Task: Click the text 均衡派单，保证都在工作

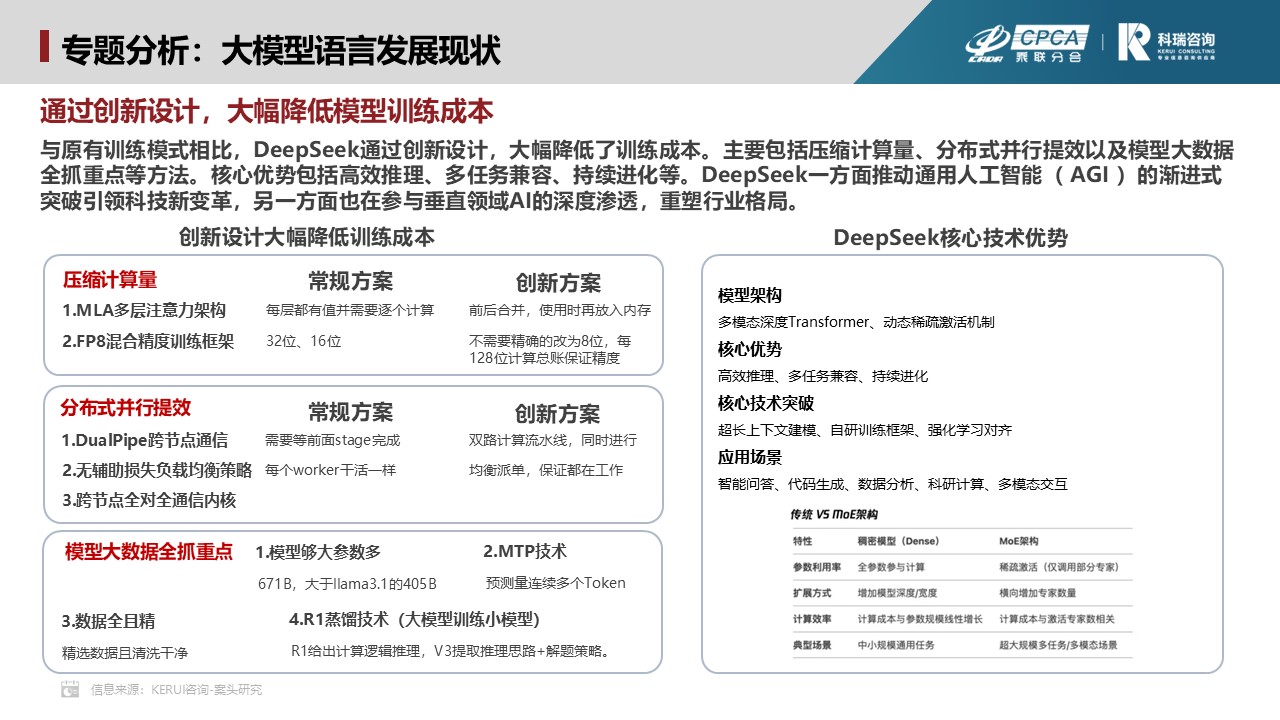Action: click(546, 470)
